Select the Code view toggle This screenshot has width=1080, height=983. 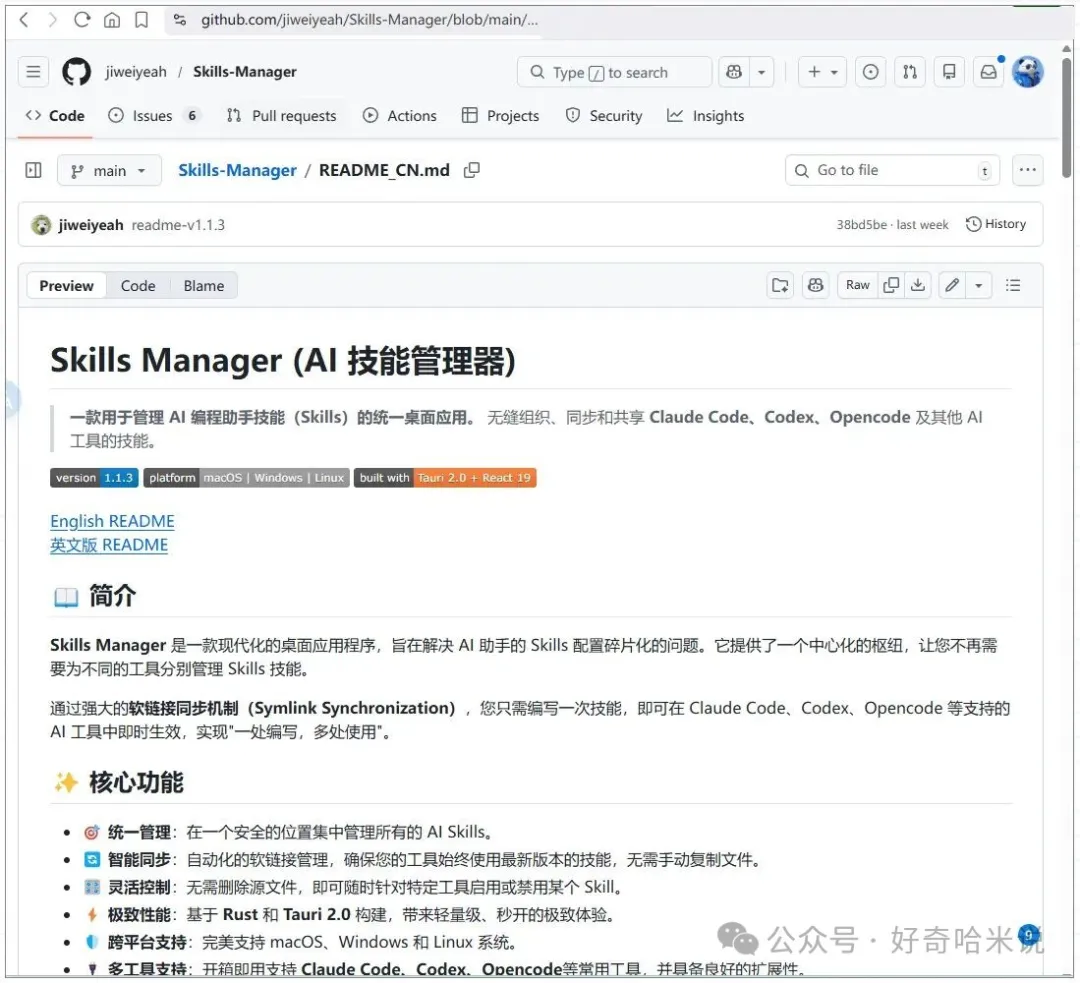138,285
